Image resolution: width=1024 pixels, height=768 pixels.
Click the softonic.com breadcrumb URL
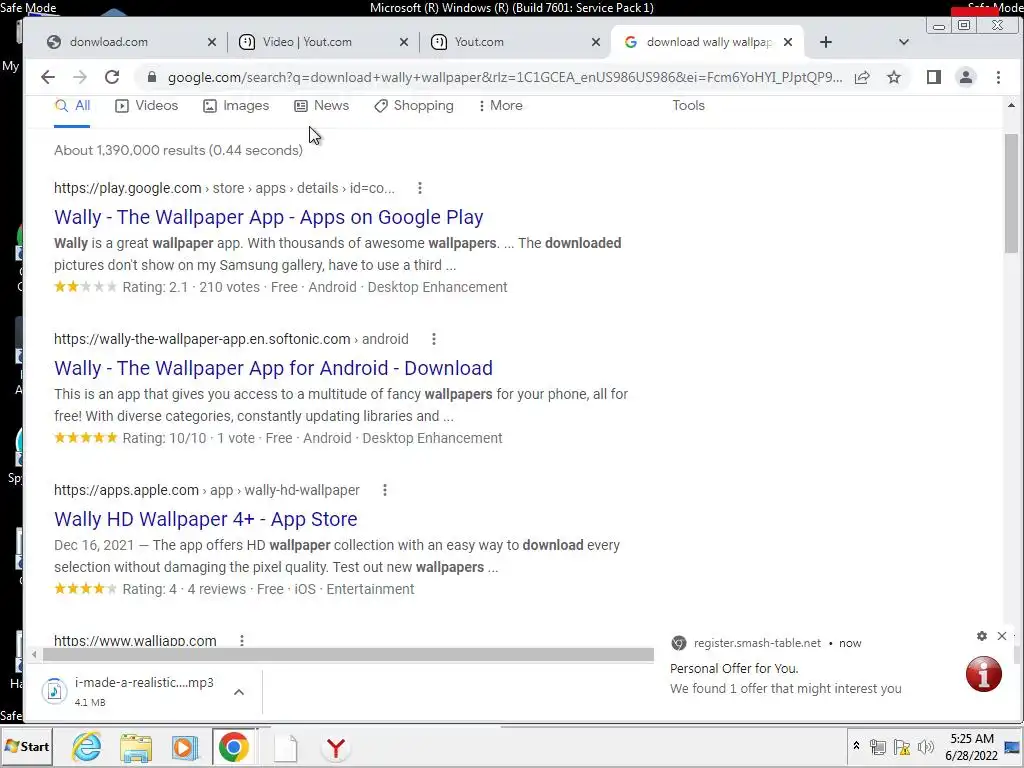click(231, 339)
